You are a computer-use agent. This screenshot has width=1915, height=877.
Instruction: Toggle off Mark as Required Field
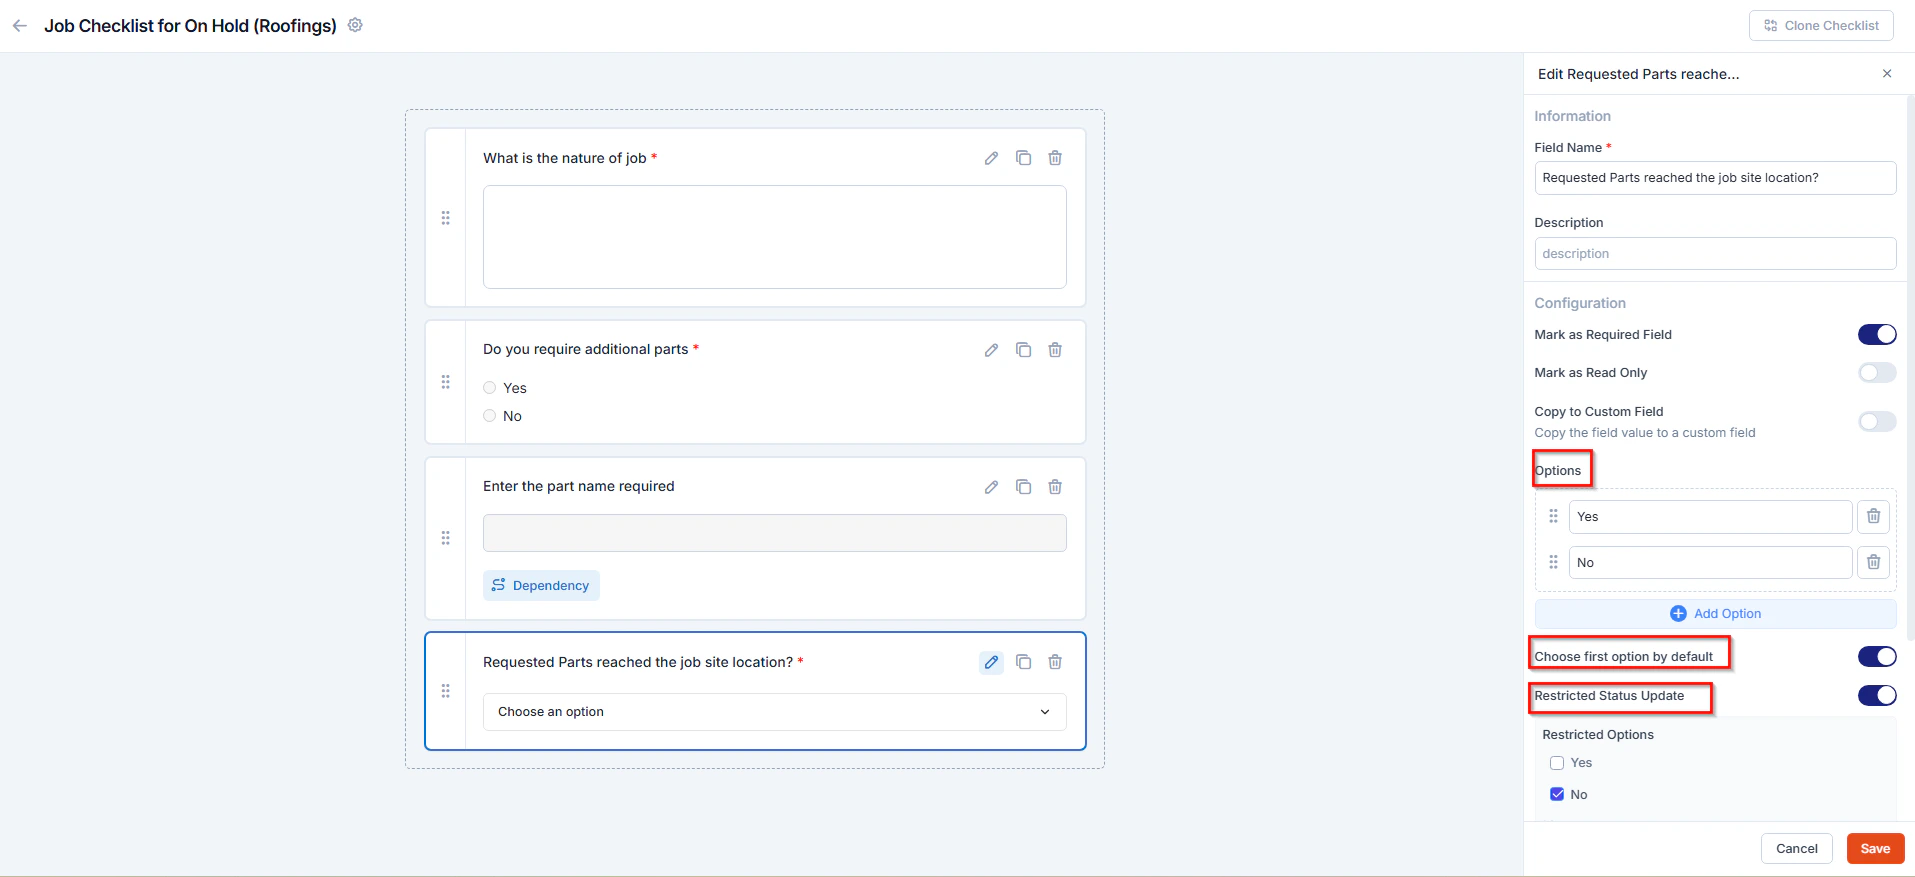1877,335
